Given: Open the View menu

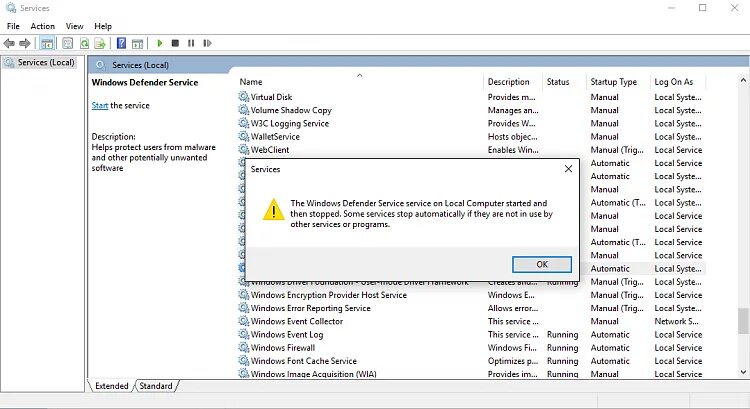Looking at the screenshot, I should tap(74, 26).
